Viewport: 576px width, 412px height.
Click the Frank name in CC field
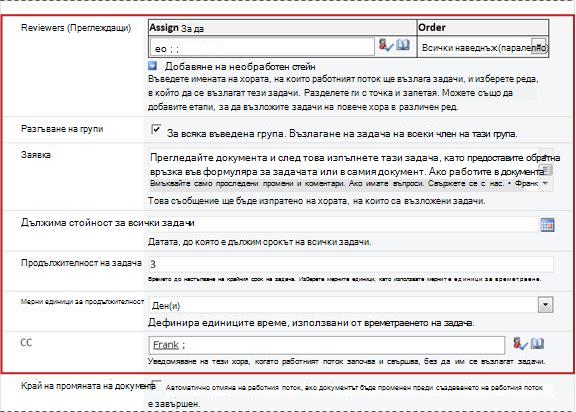[166, 345]
